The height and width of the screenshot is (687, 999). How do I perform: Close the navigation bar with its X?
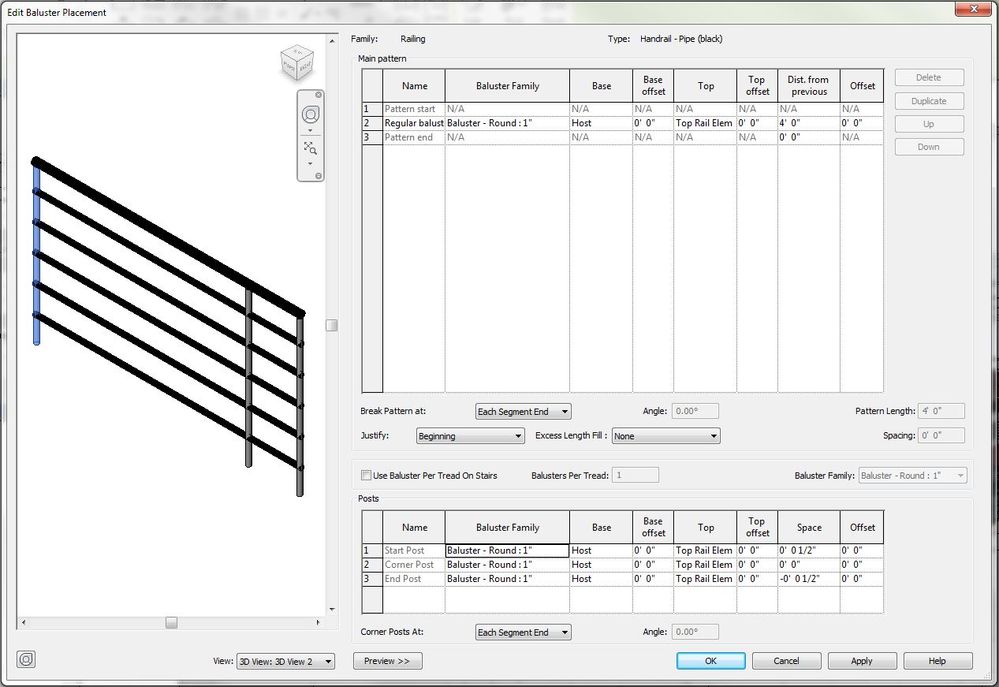click(319, 95)
